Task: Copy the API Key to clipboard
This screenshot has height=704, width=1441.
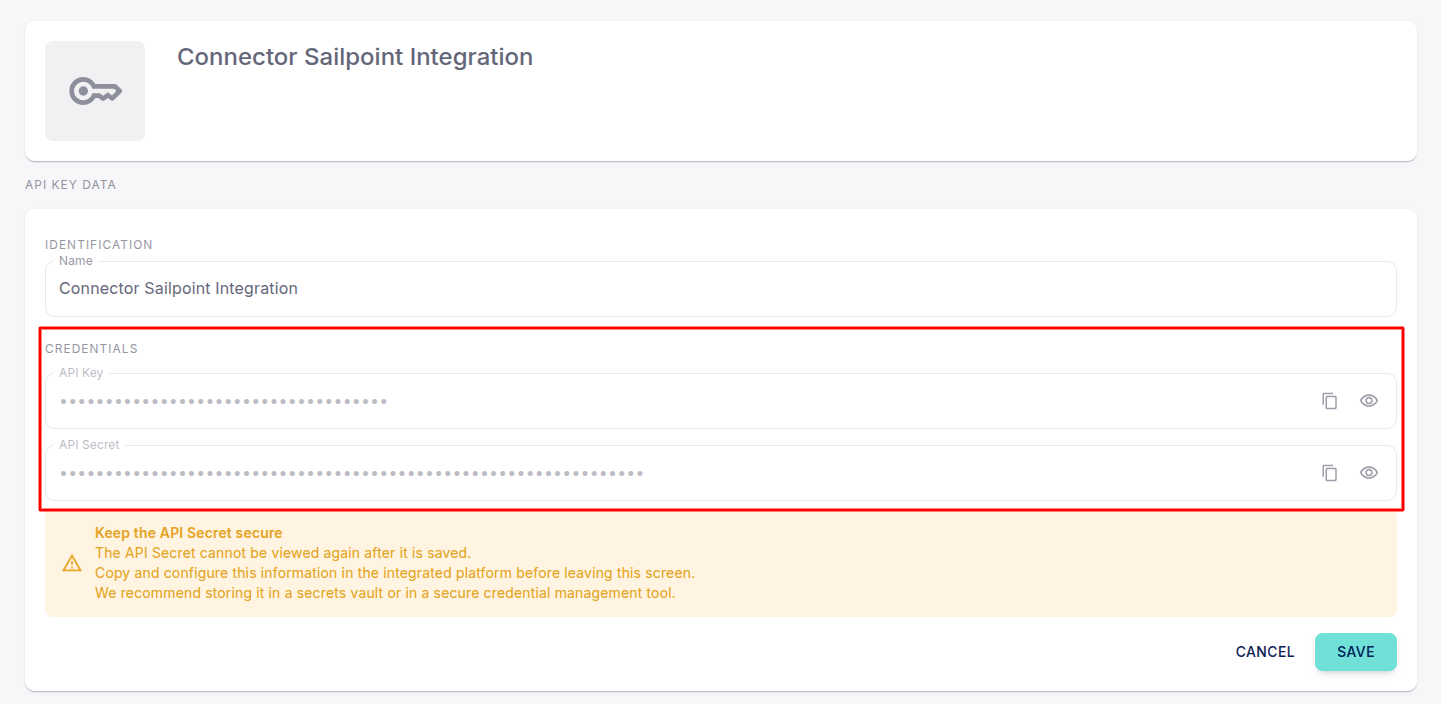Action: (1329, 401)
